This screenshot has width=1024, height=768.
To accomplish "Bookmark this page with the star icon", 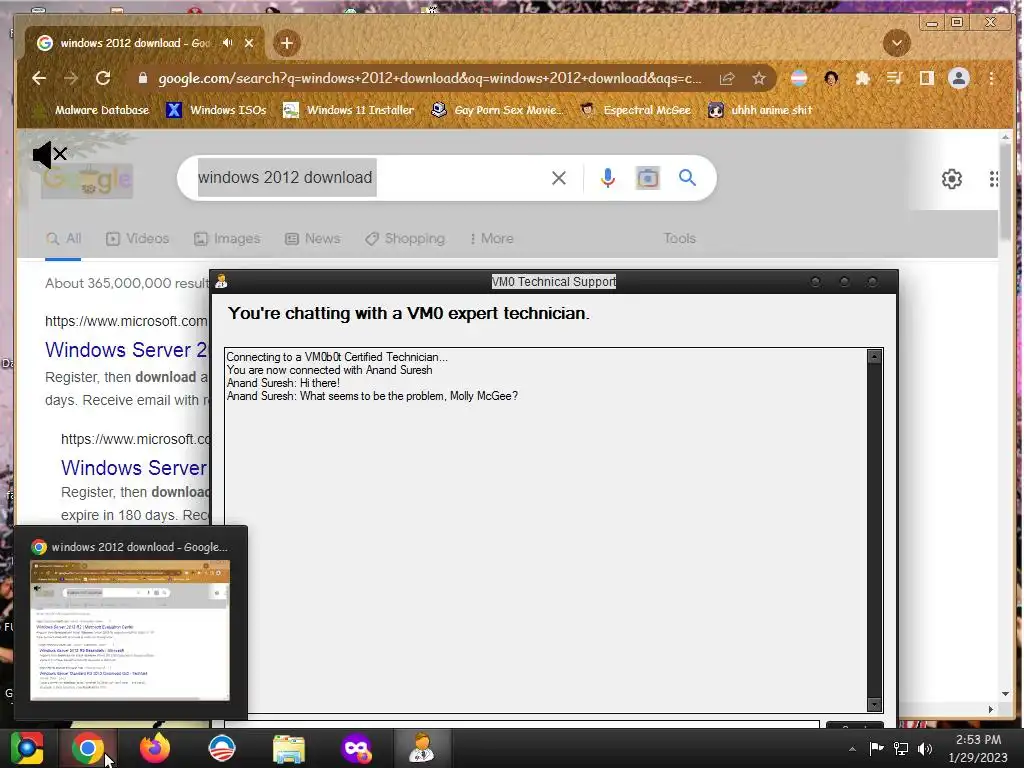I will 758,78.
